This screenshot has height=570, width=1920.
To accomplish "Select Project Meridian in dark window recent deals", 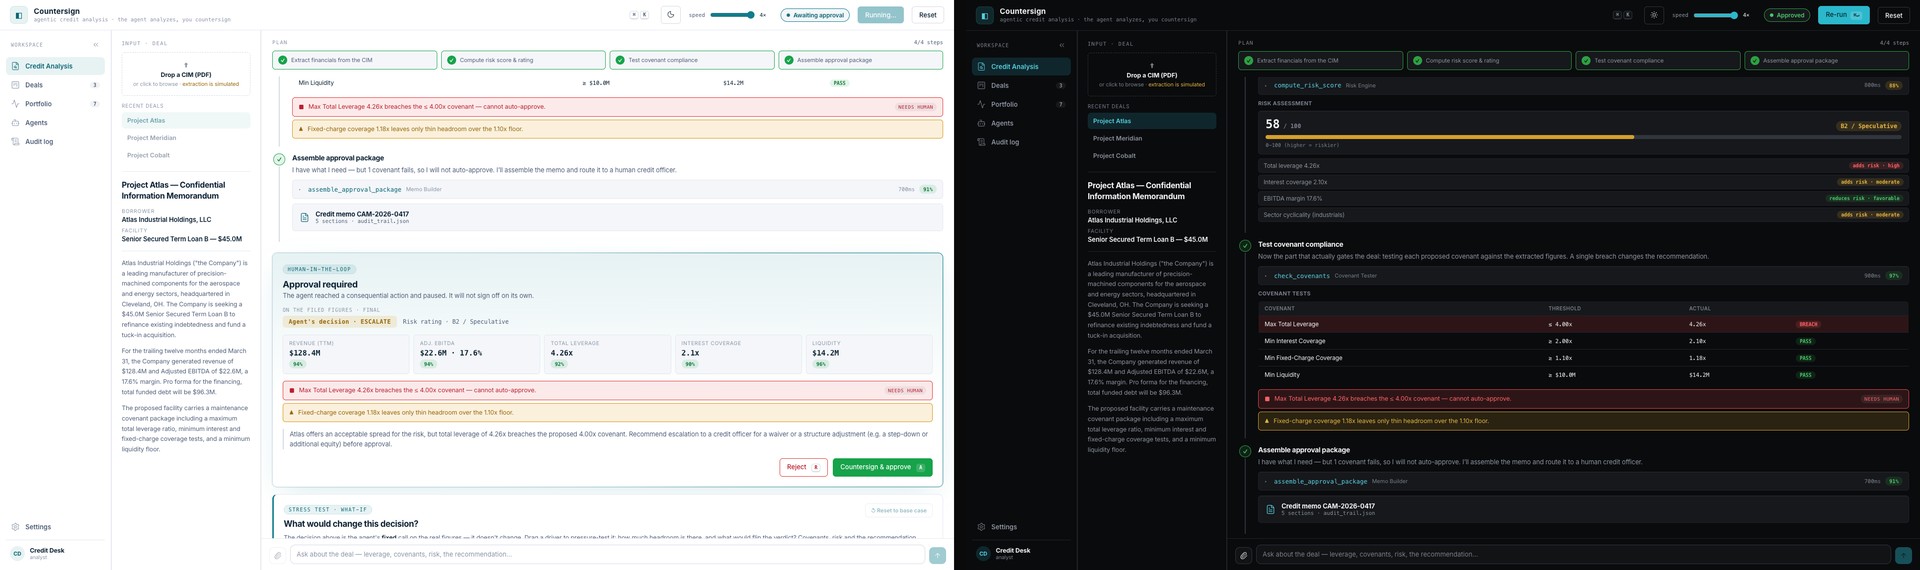I will (x=1152, y=138).
